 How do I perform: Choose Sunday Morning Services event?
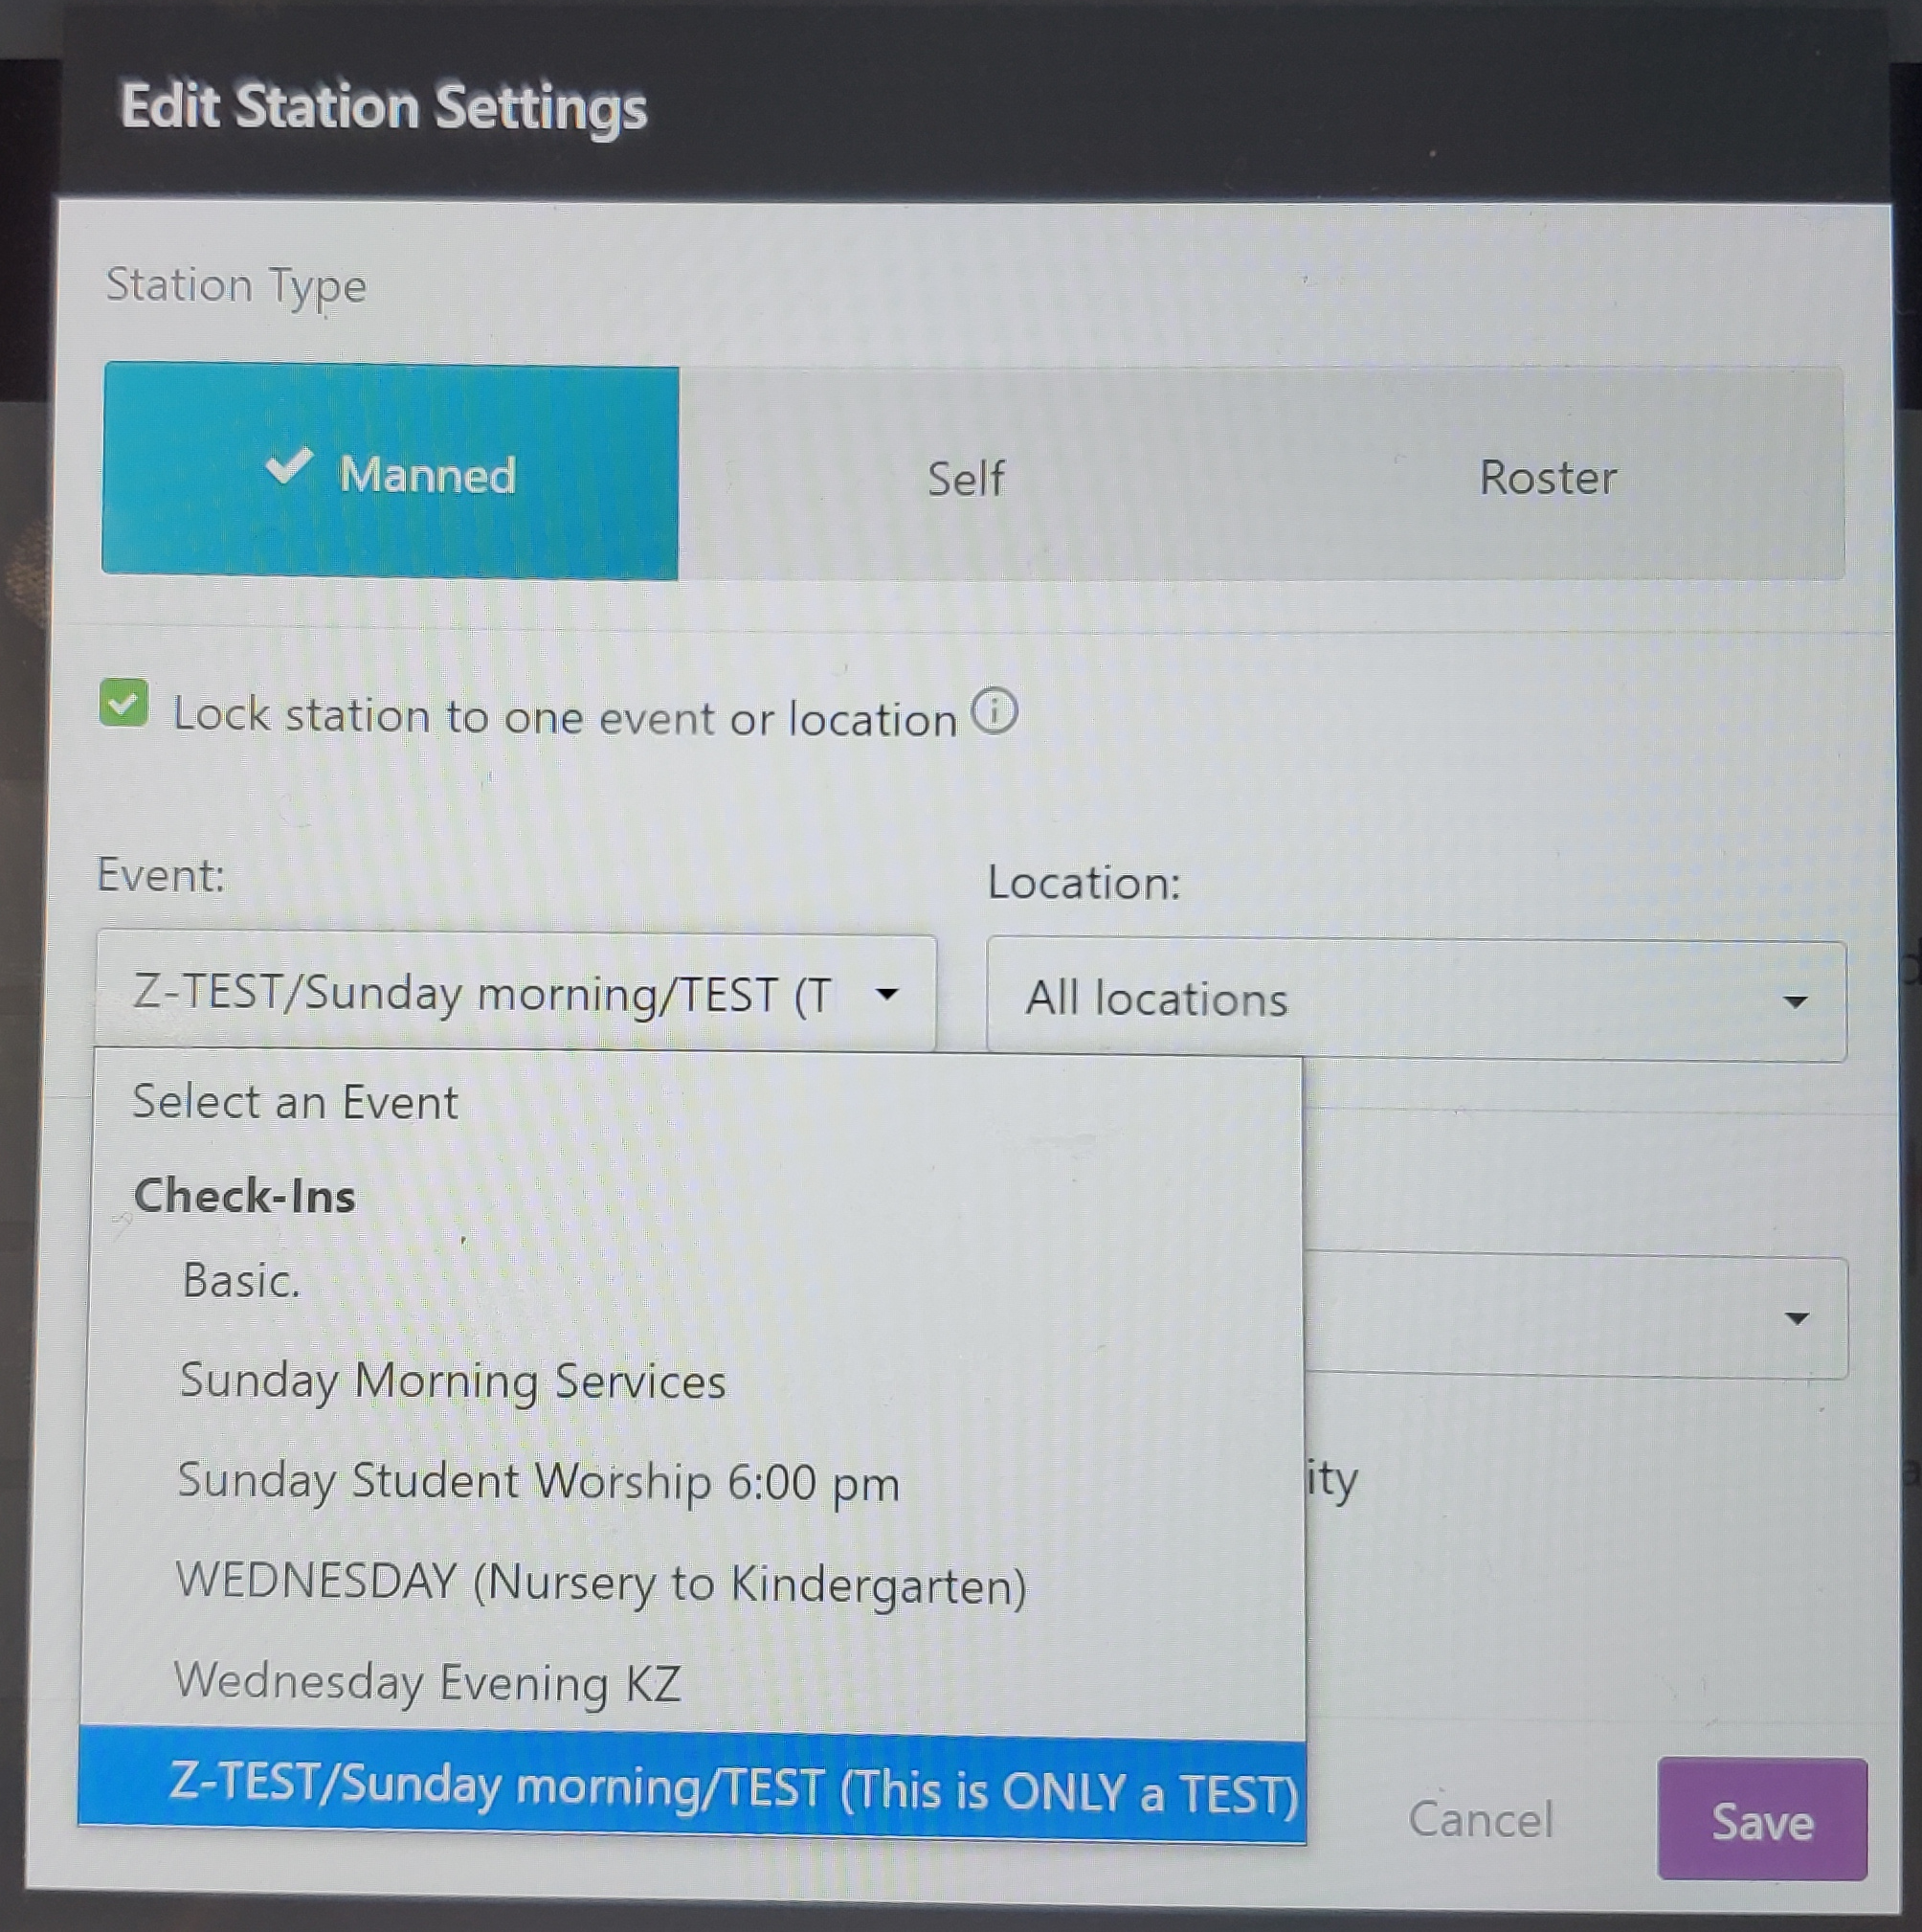[452, 1381]
